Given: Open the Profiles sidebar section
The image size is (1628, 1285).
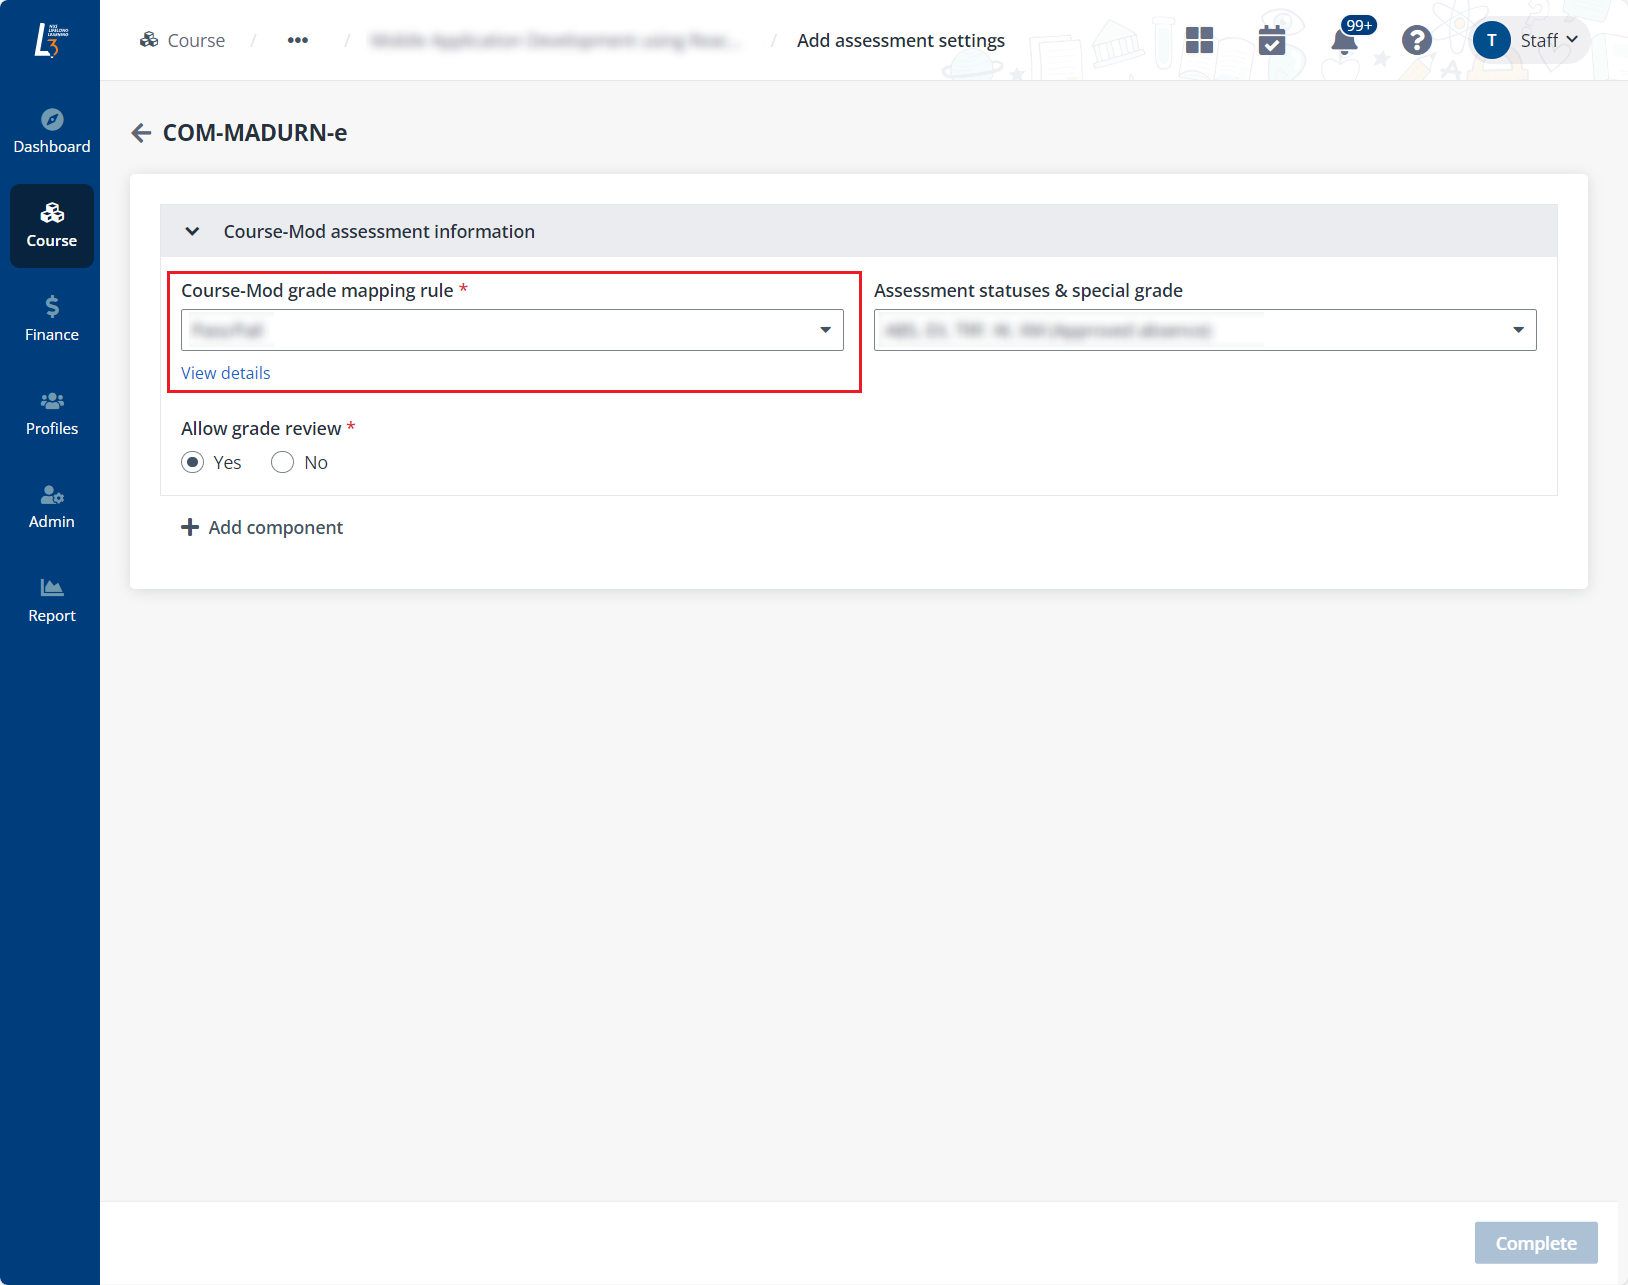Looking at the screenshot, I should click(52, 413).
